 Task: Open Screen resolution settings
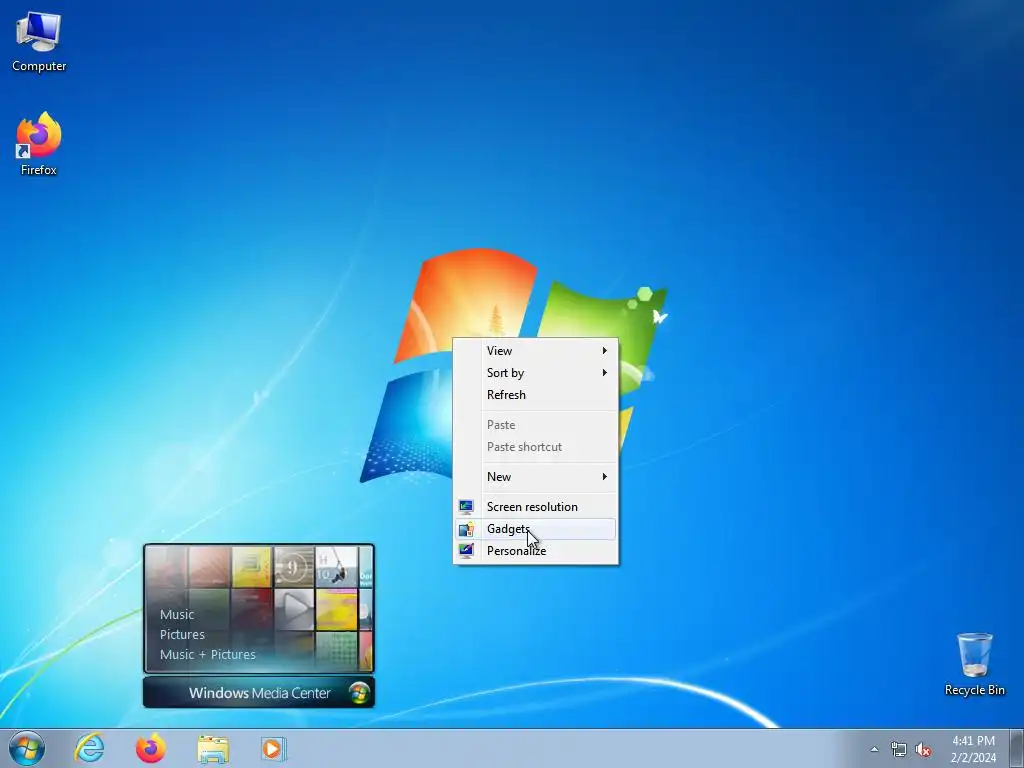[536, 507]
